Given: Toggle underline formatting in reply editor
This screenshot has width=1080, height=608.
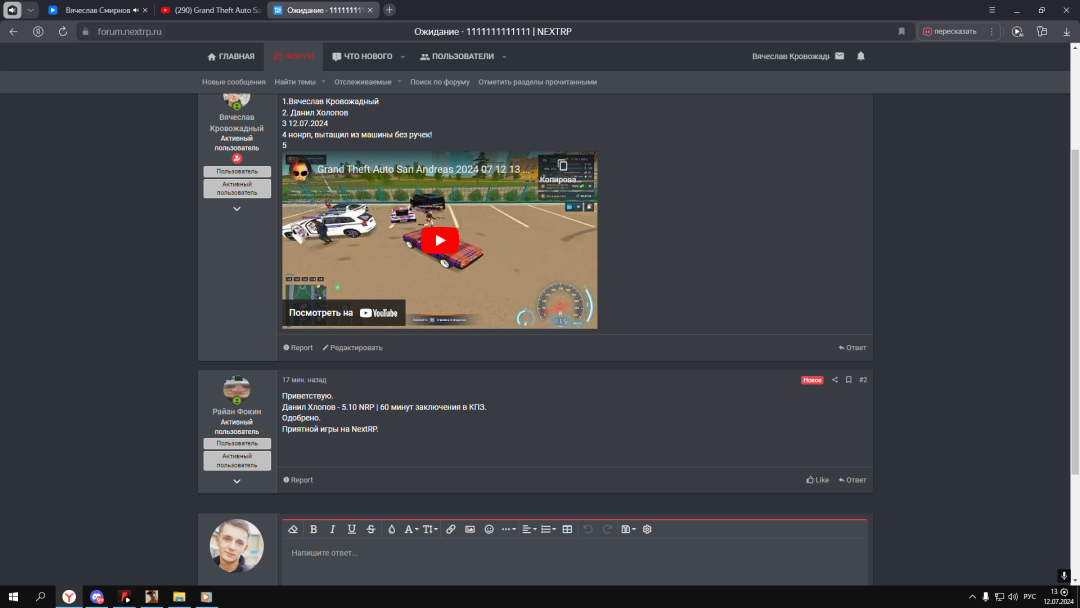Looking at the screenshot, I should pos(351,530).
